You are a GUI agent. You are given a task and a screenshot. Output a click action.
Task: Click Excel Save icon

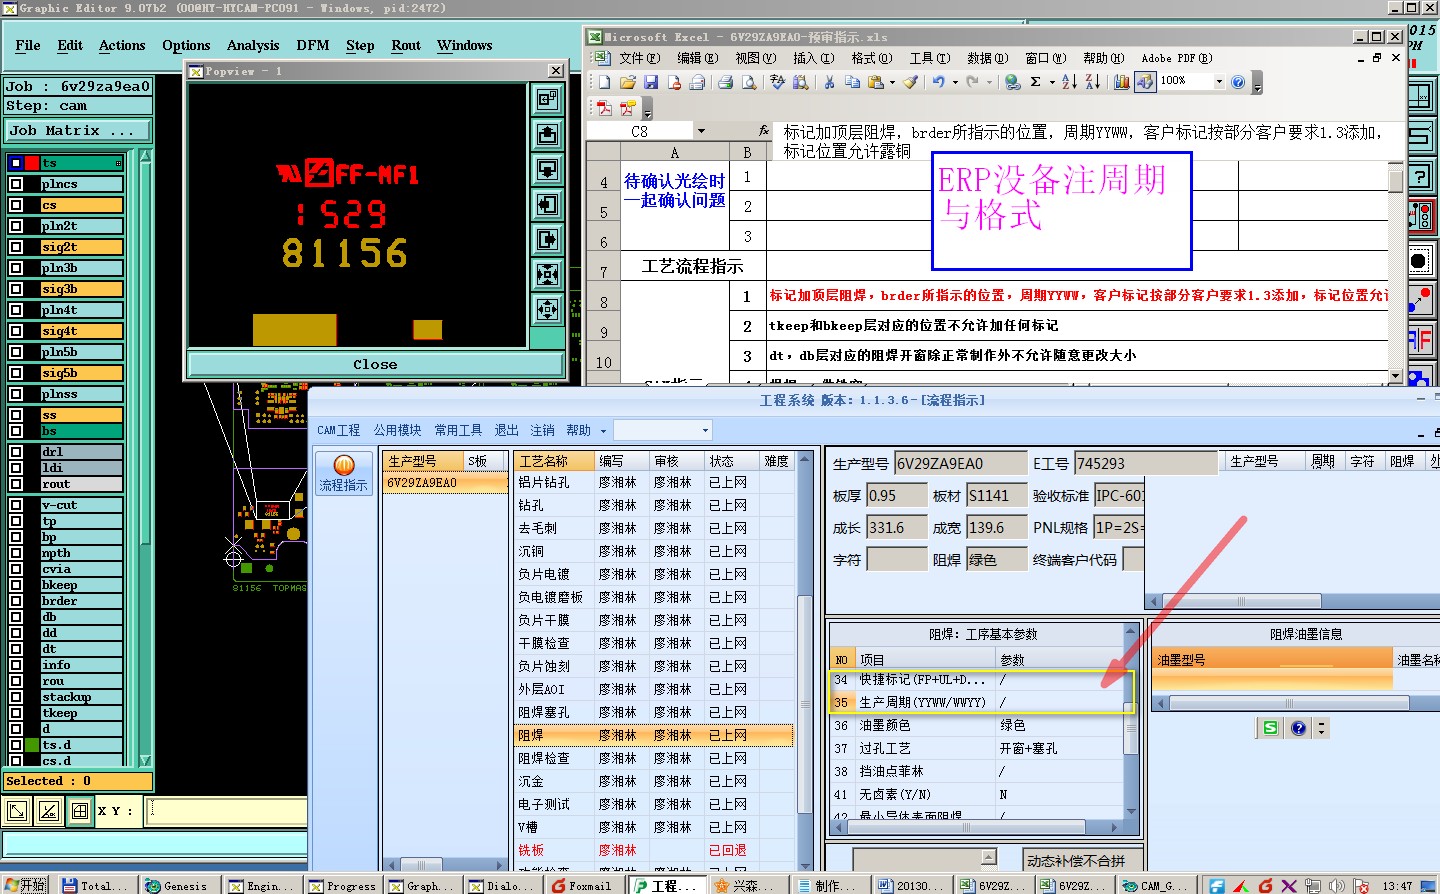coord(651,82)
